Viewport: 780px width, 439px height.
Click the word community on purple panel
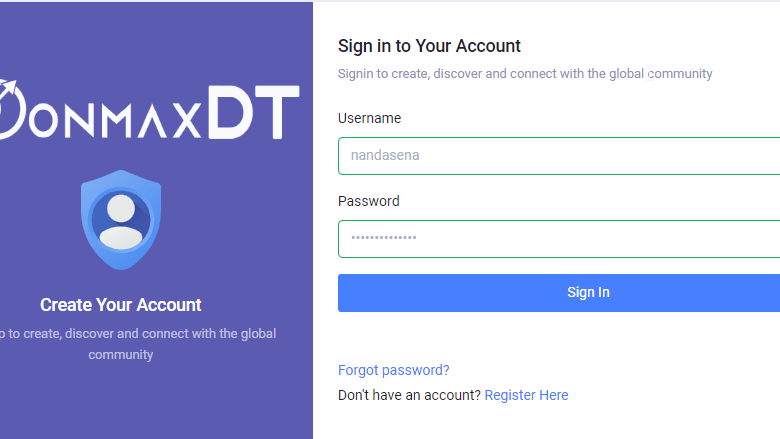(121, 354)
